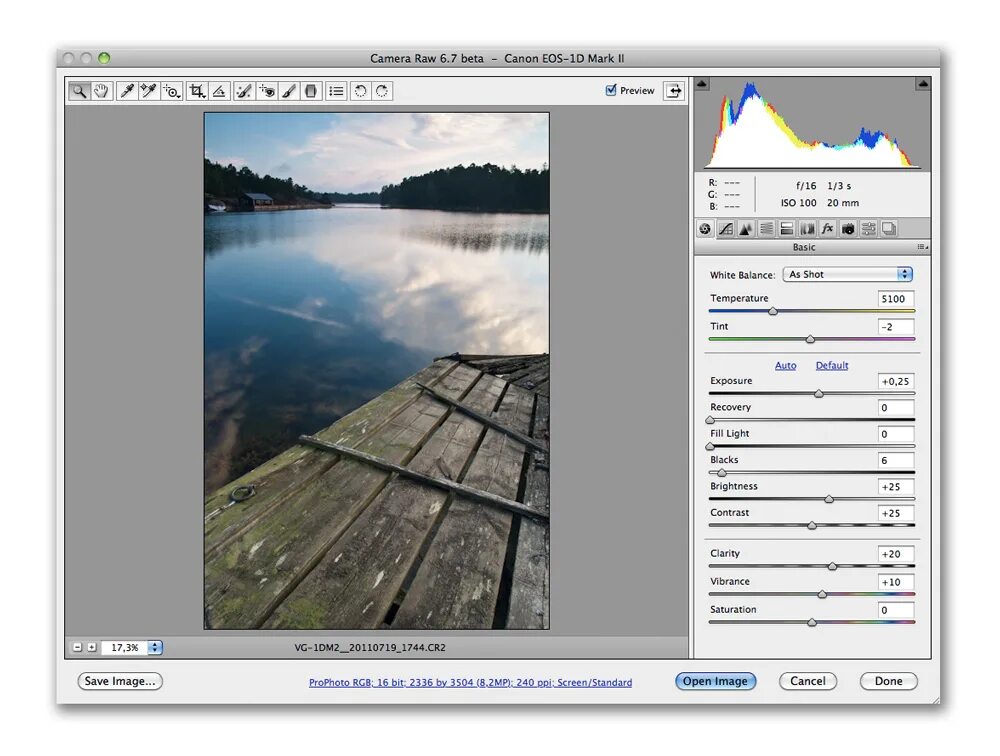1000x756 pixels.
Task: Expand the zoom level selector
Action: pos(157,647)
